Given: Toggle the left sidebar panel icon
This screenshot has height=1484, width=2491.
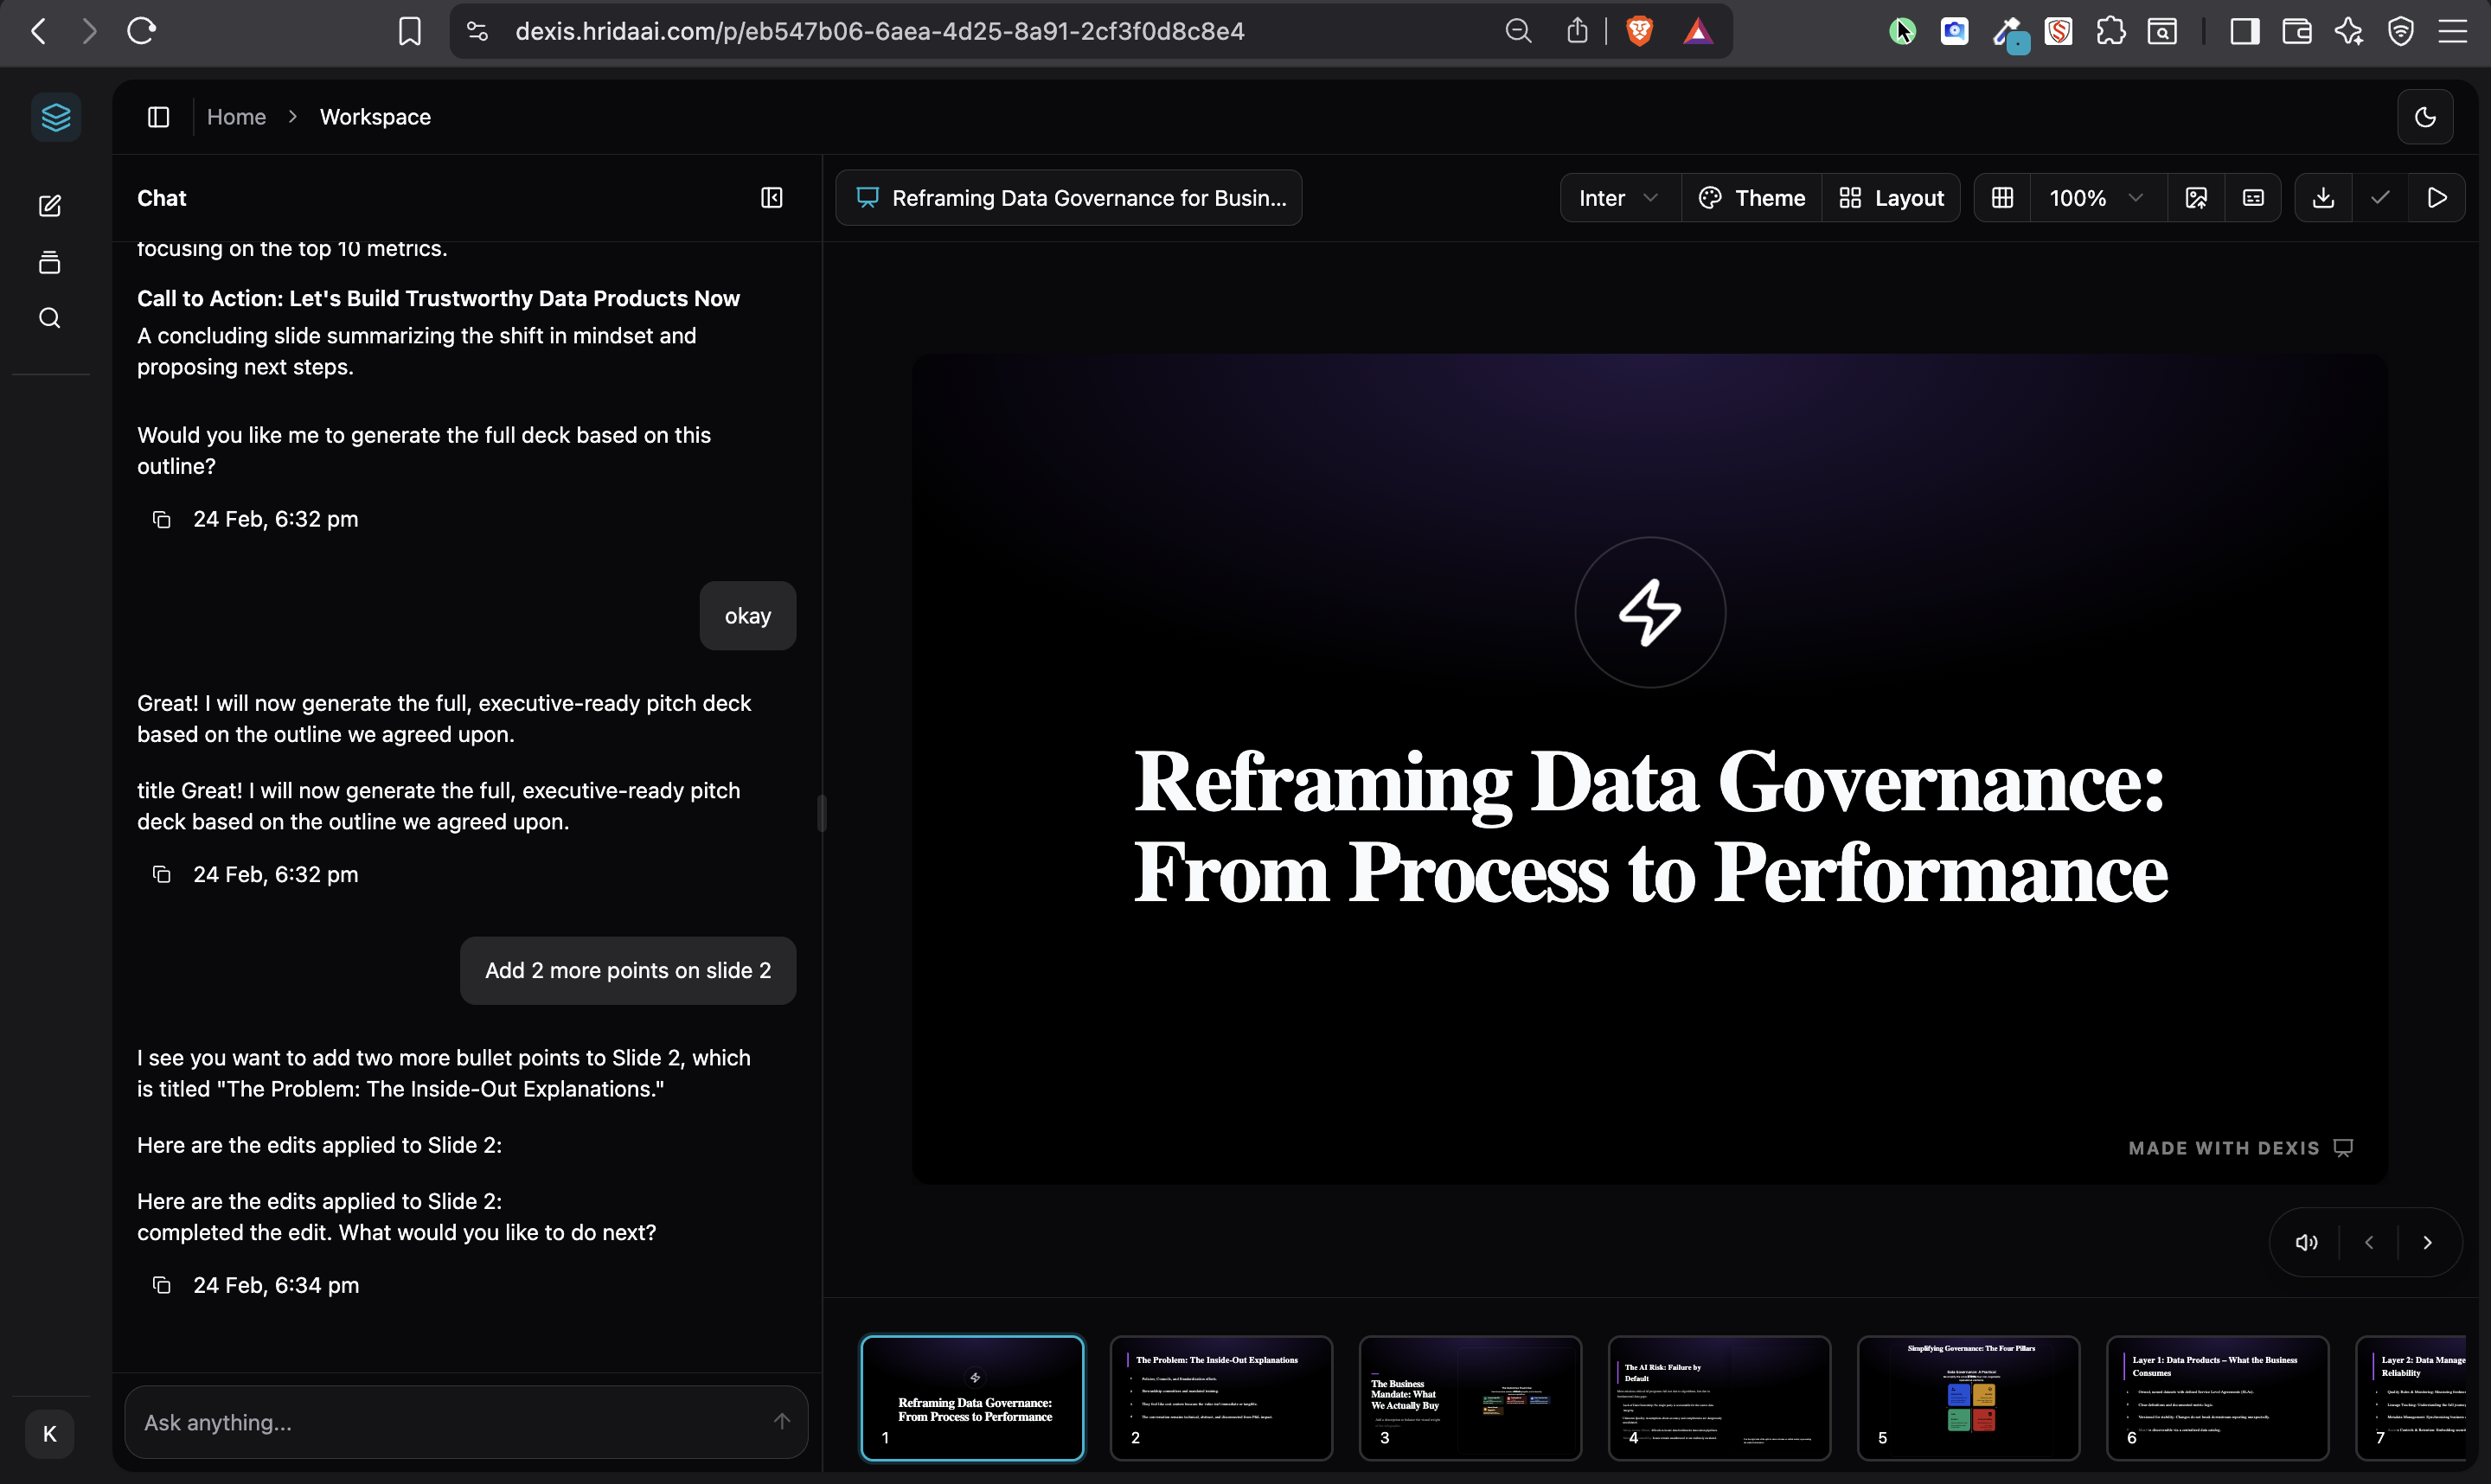Looking at the screenshot, I should [x=158, y=117].
